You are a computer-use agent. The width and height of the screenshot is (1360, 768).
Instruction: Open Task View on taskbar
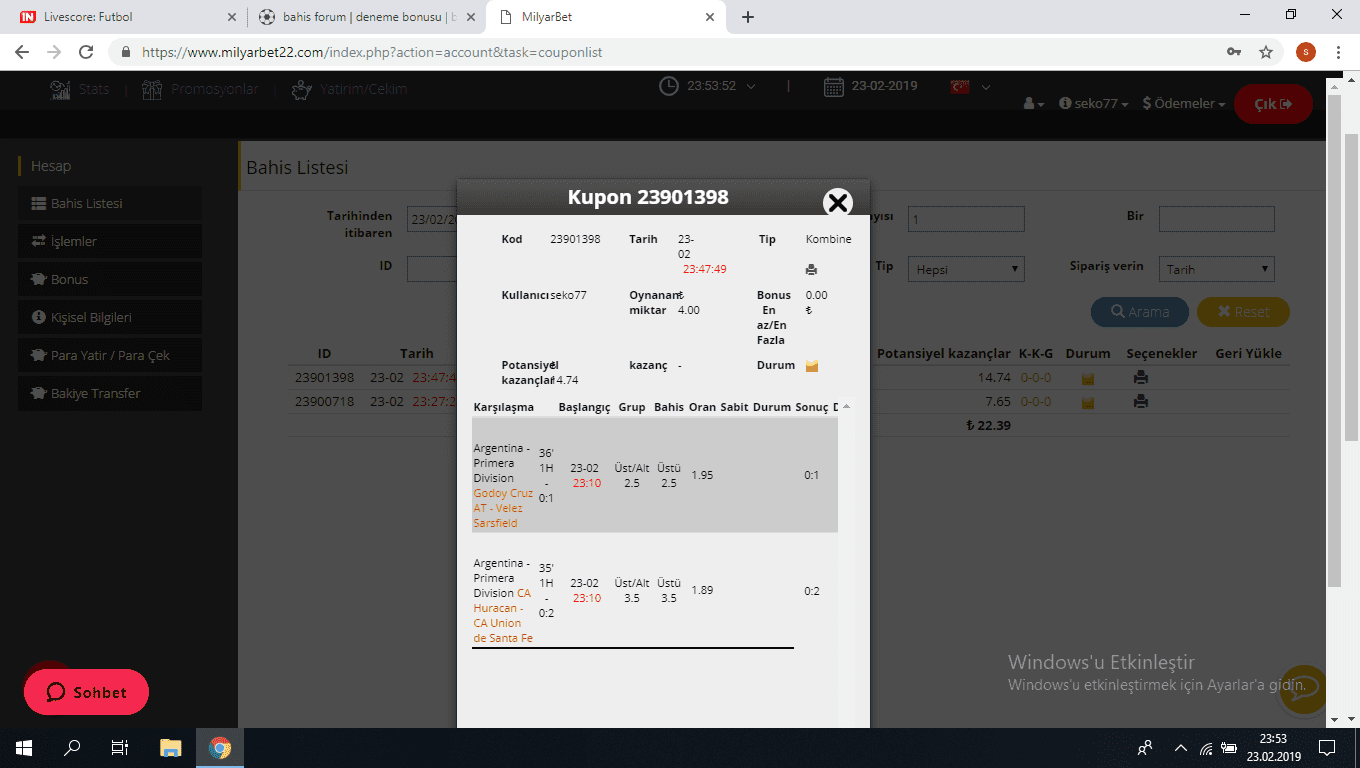click(120, 748)
